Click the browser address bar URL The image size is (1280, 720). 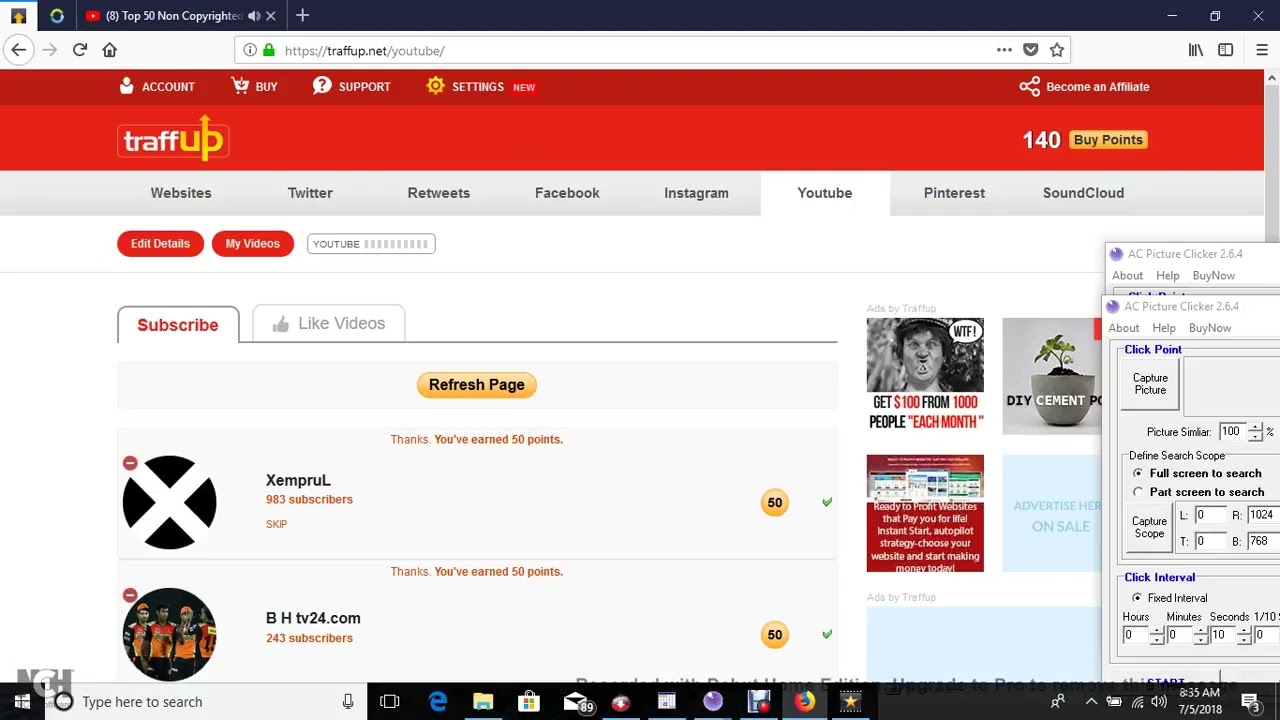[x=364, y=51]
